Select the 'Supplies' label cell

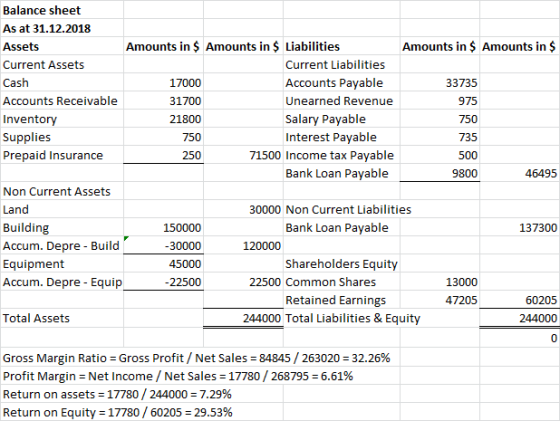(62, 137)
